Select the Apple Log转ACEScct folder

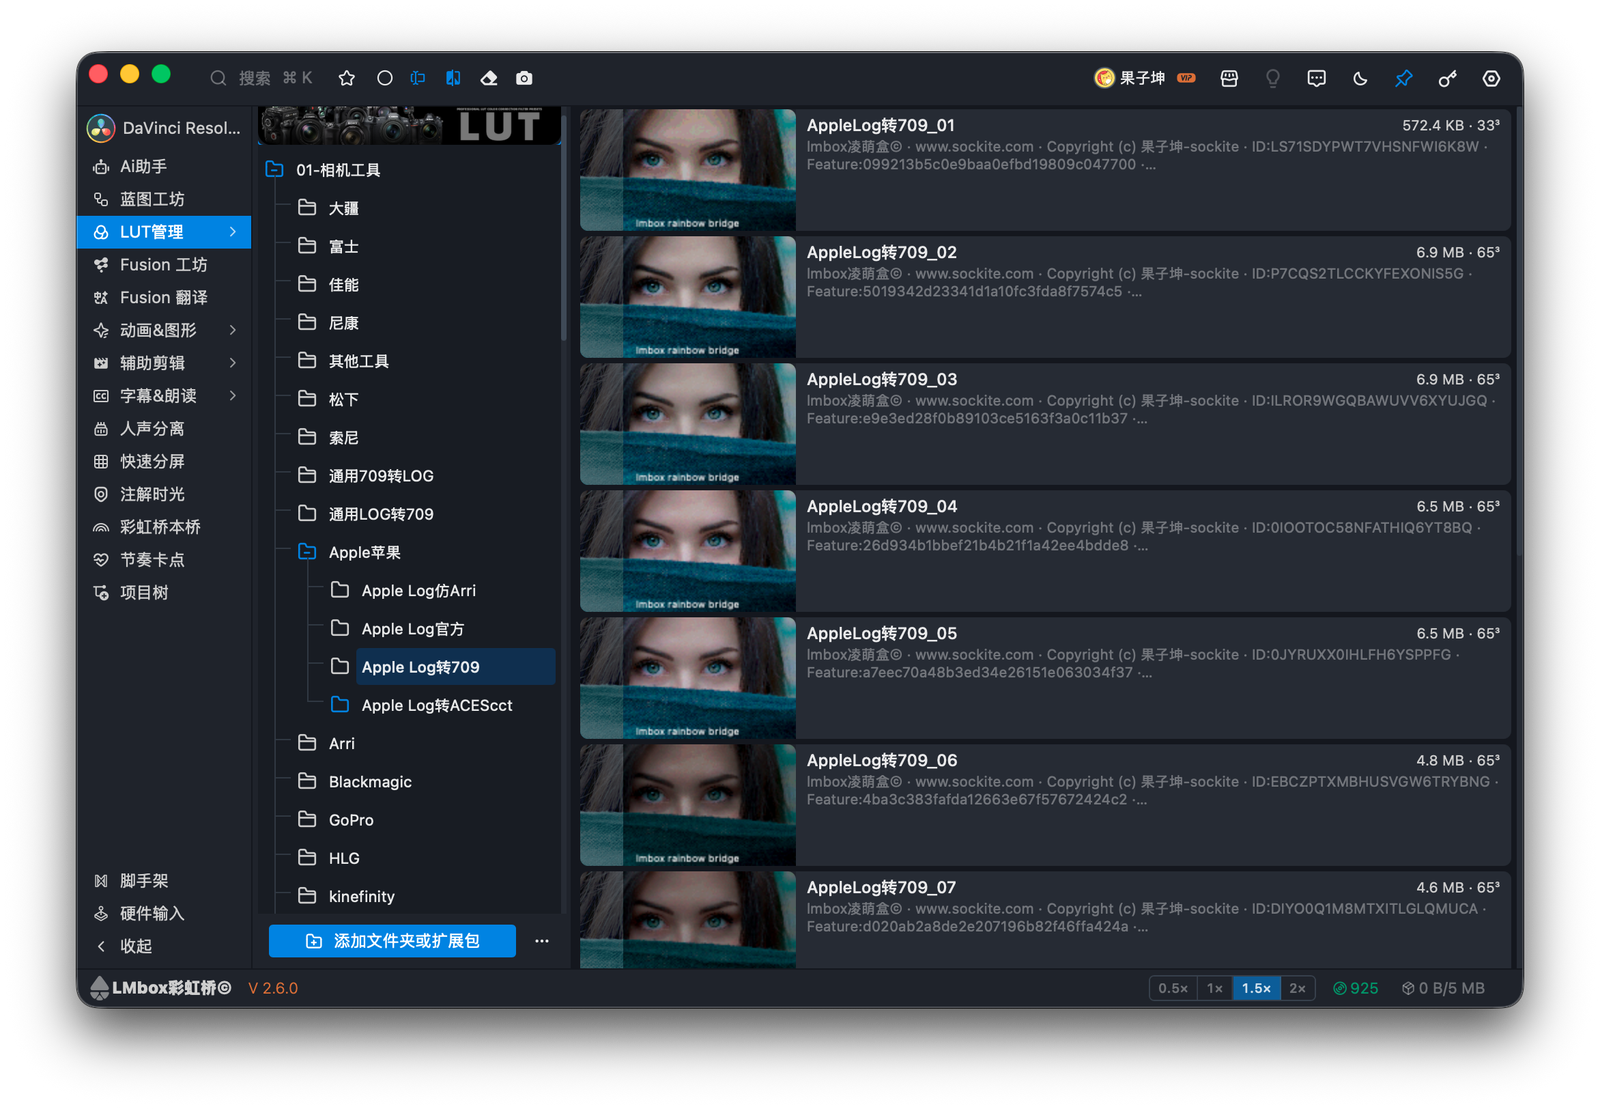[x=439, y=705]
